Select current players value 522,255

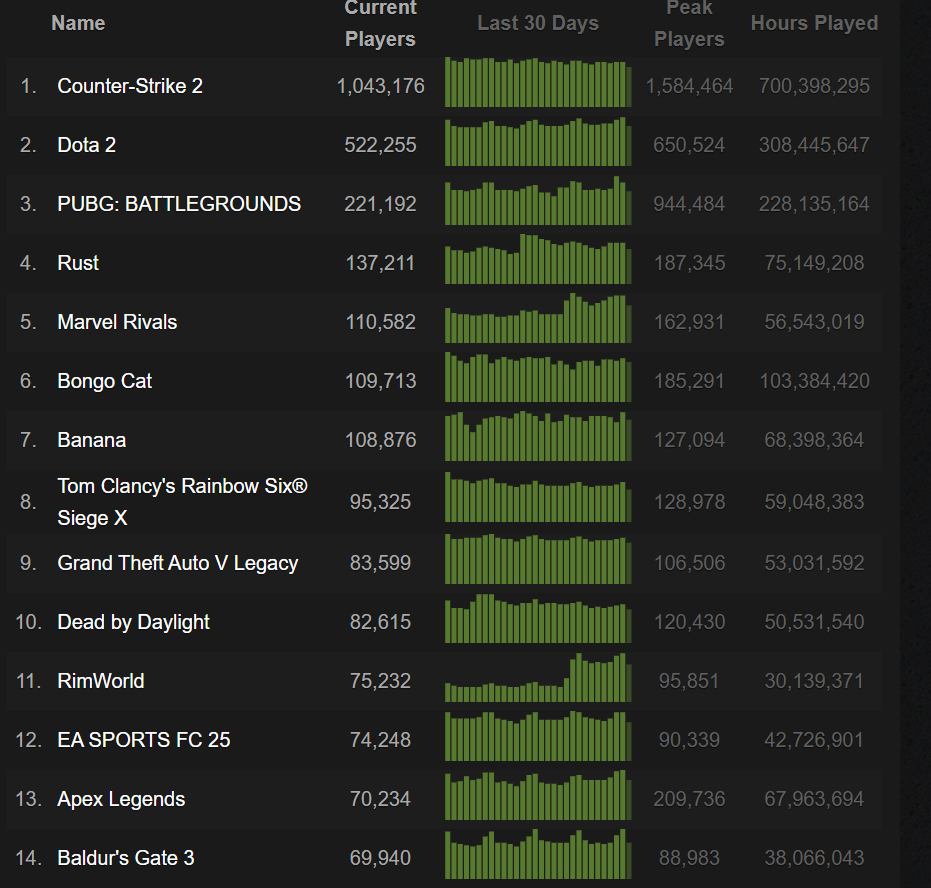381,145
